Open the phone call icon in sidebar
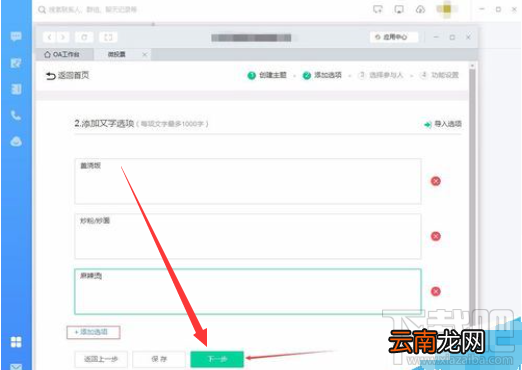 click(16, 115)
